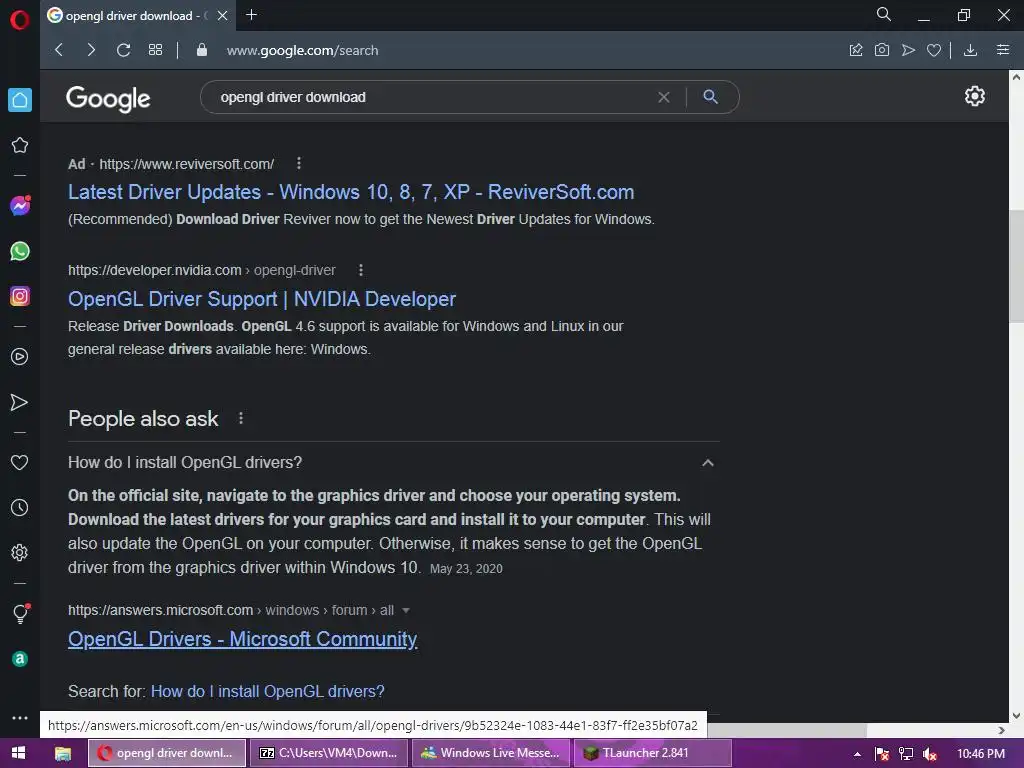Click the vertical scrollbar thumb

(1016, 266)
